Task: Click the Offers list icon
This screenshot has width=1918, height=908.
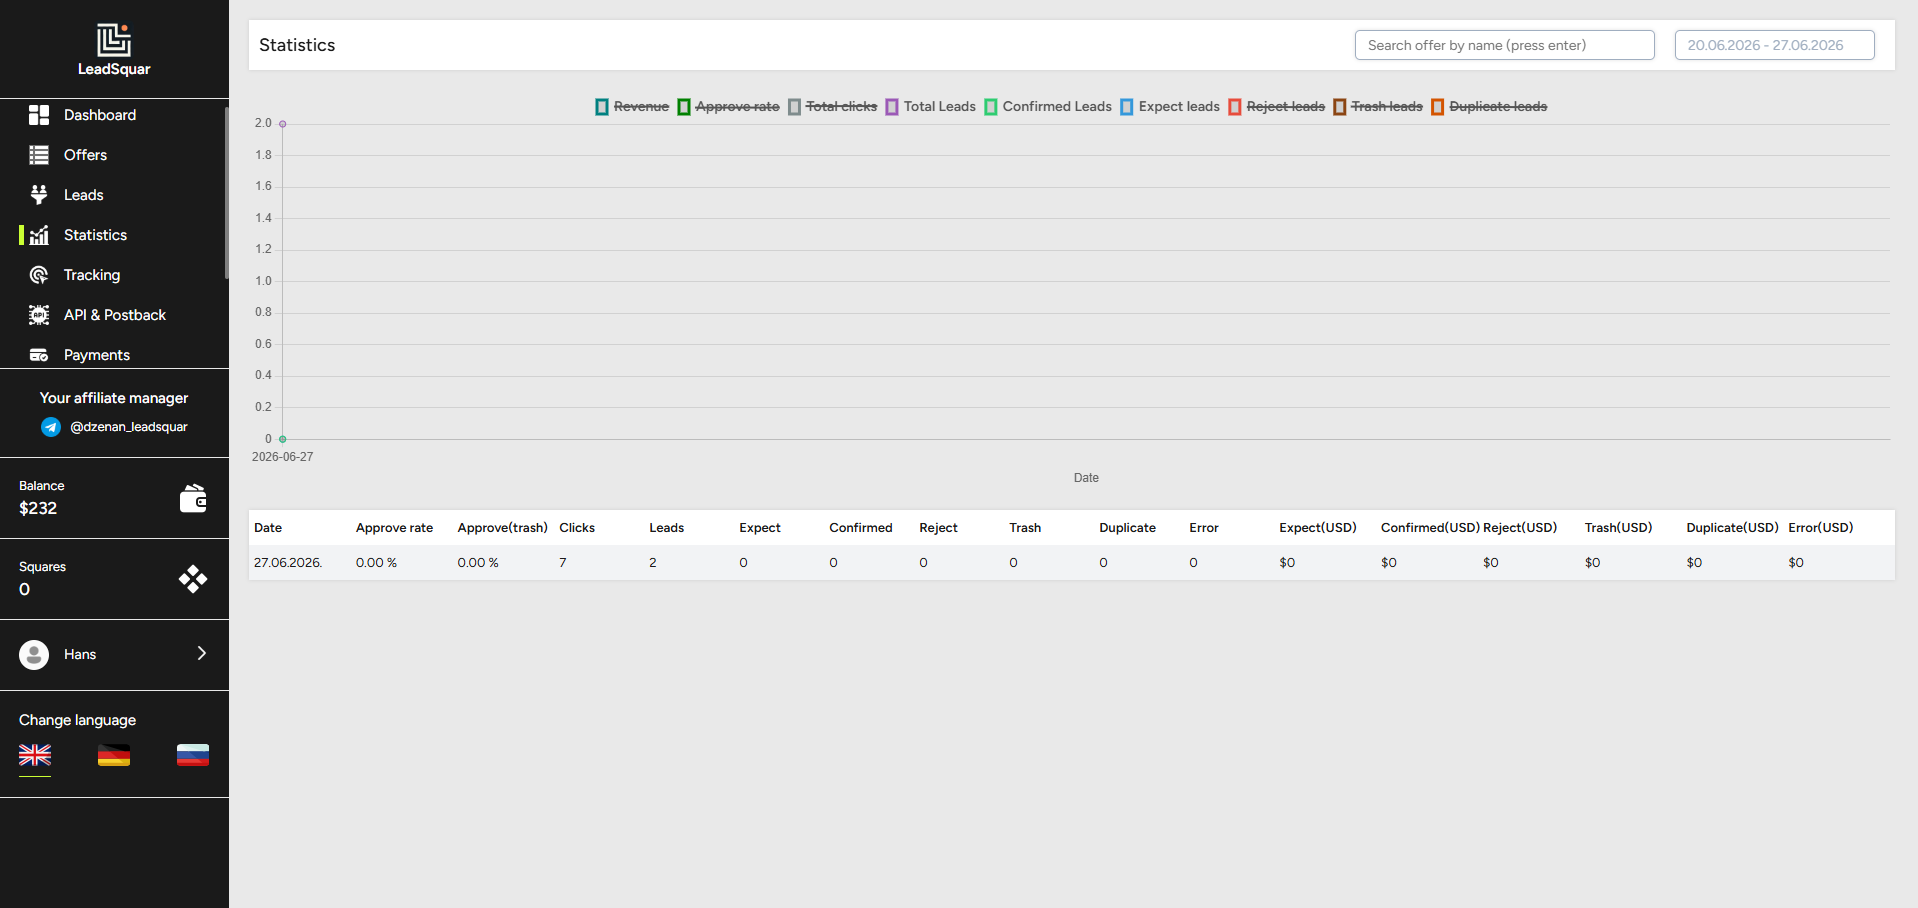Action: [x=39, y=155]
